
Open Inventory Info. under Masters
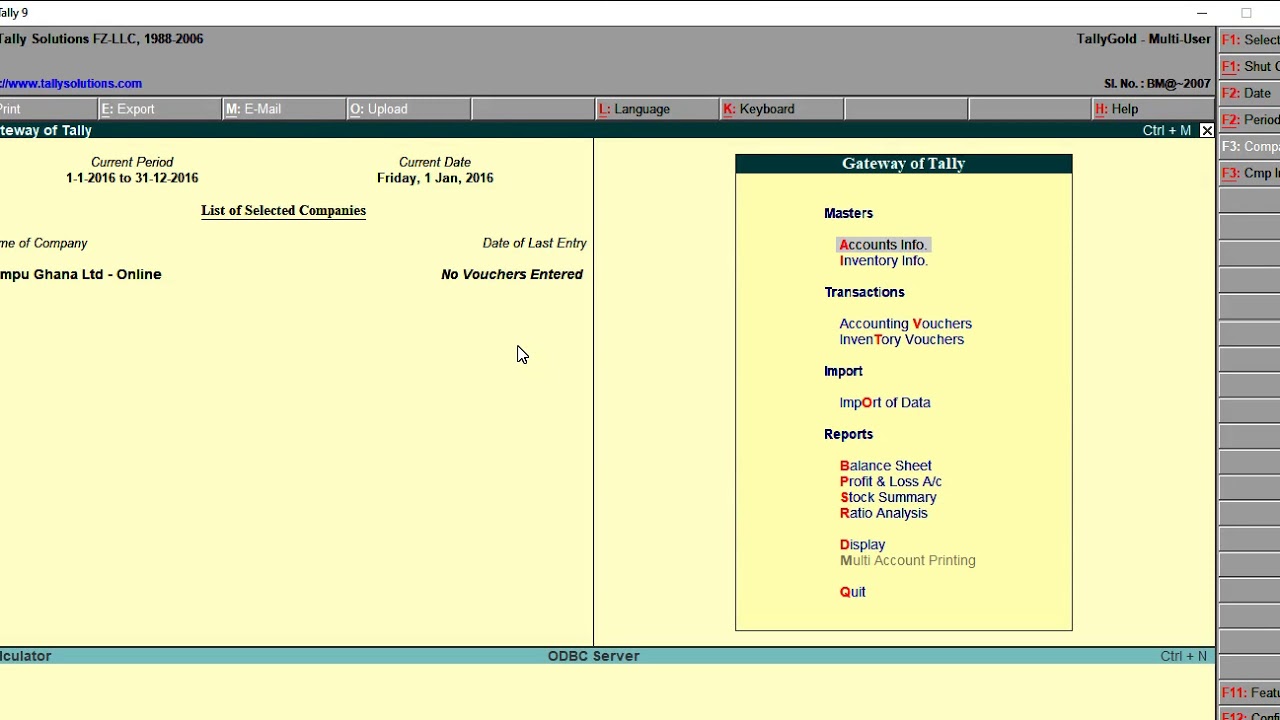tap(884, 261)
